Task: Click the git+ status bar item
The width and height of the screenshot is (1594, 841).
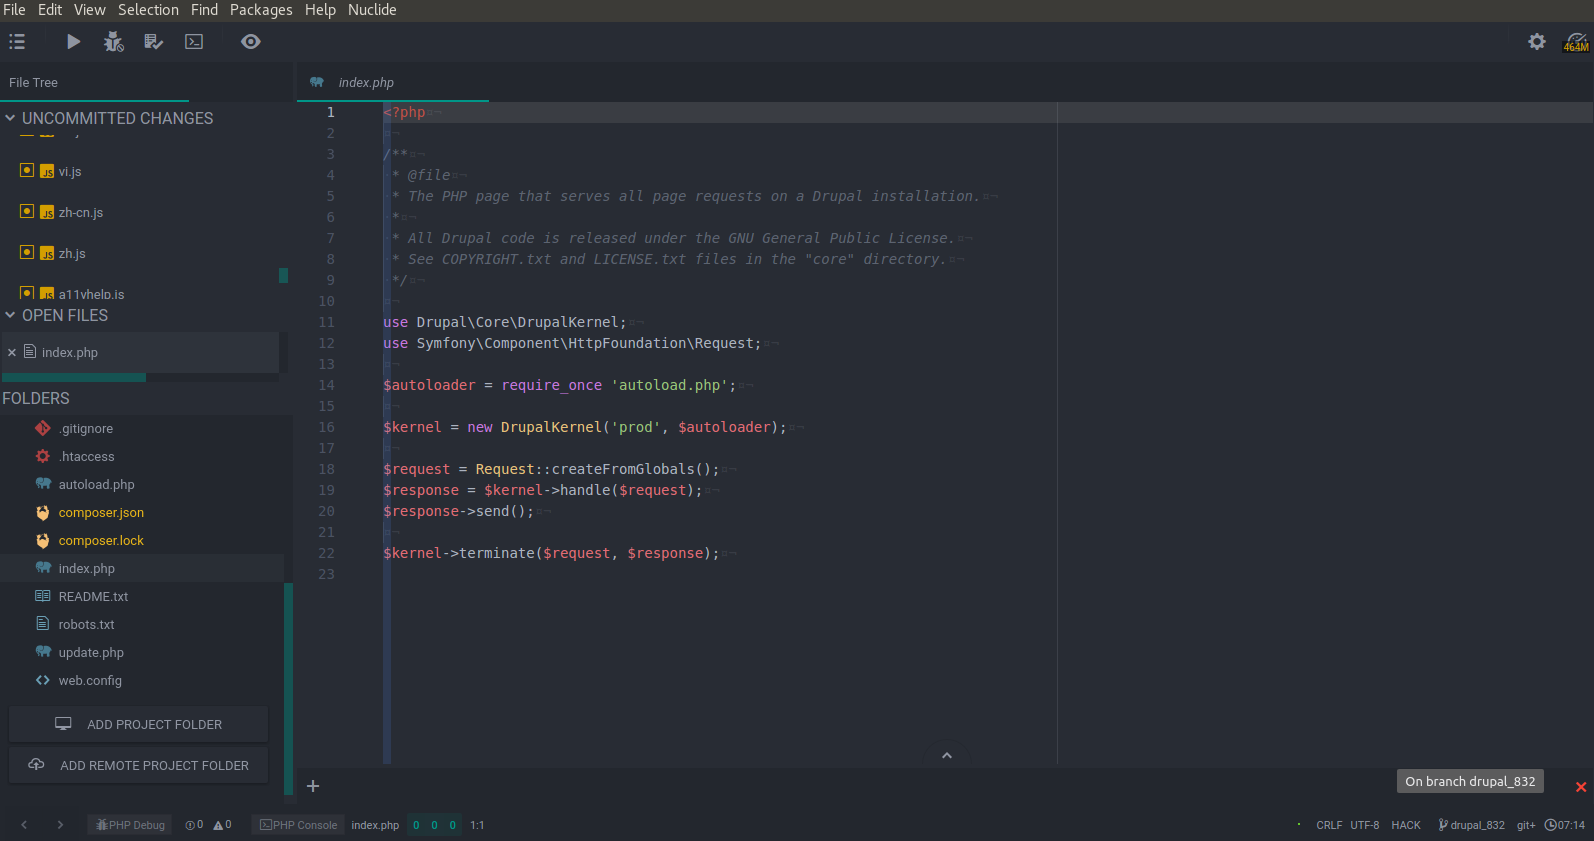Action: coord(1526,825)
